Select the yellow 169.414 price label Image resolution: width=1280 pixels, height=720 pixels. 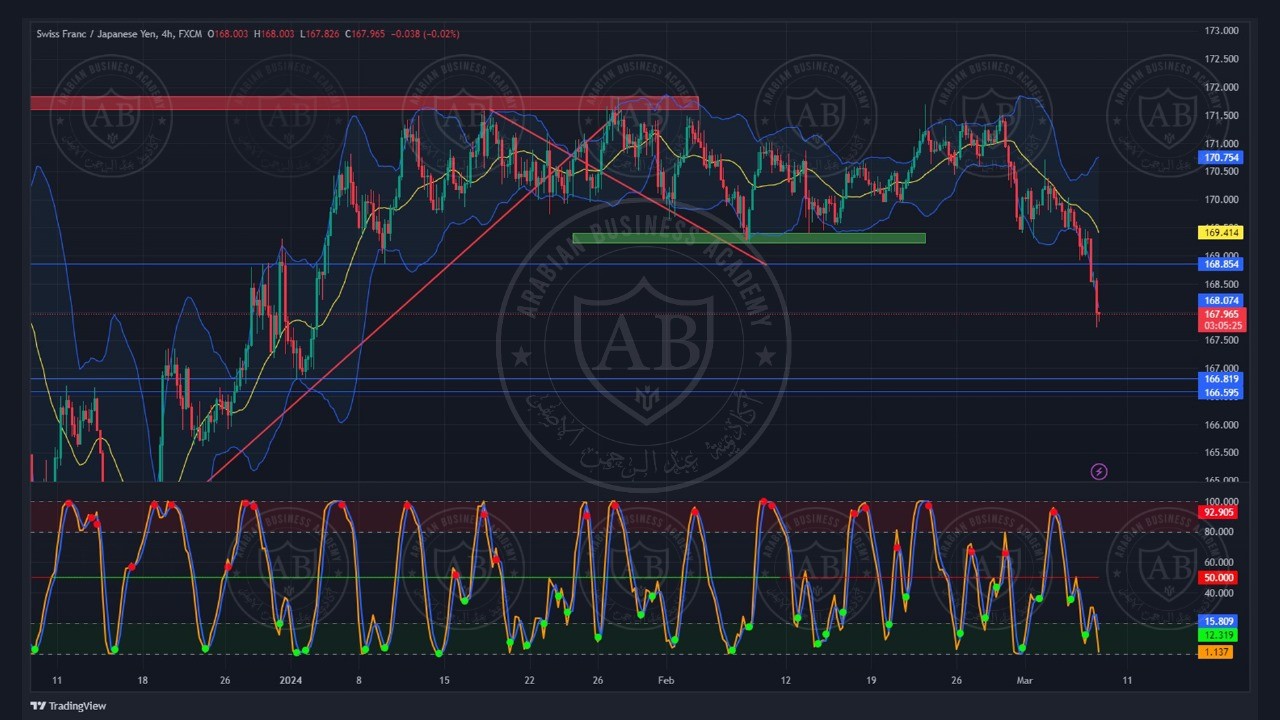click(1221, 233)
